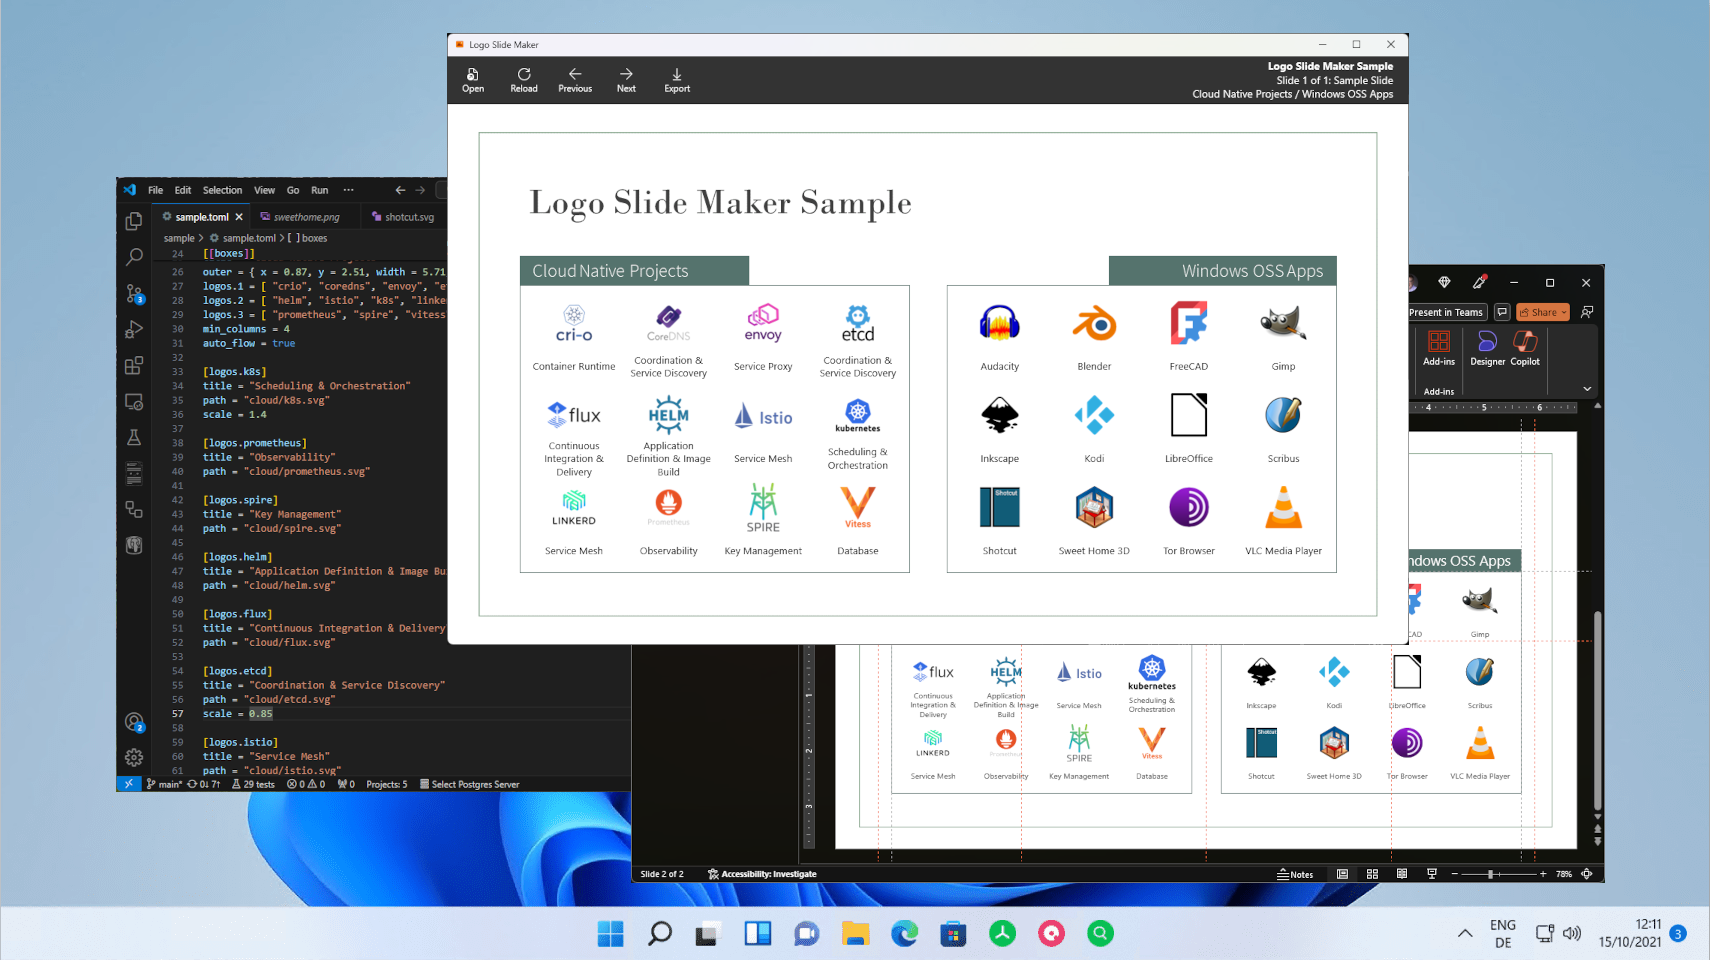Click Microsoft 365 premium diamond icon
The width and height of the screenshot is (1710, 960).
[1444, 282]
